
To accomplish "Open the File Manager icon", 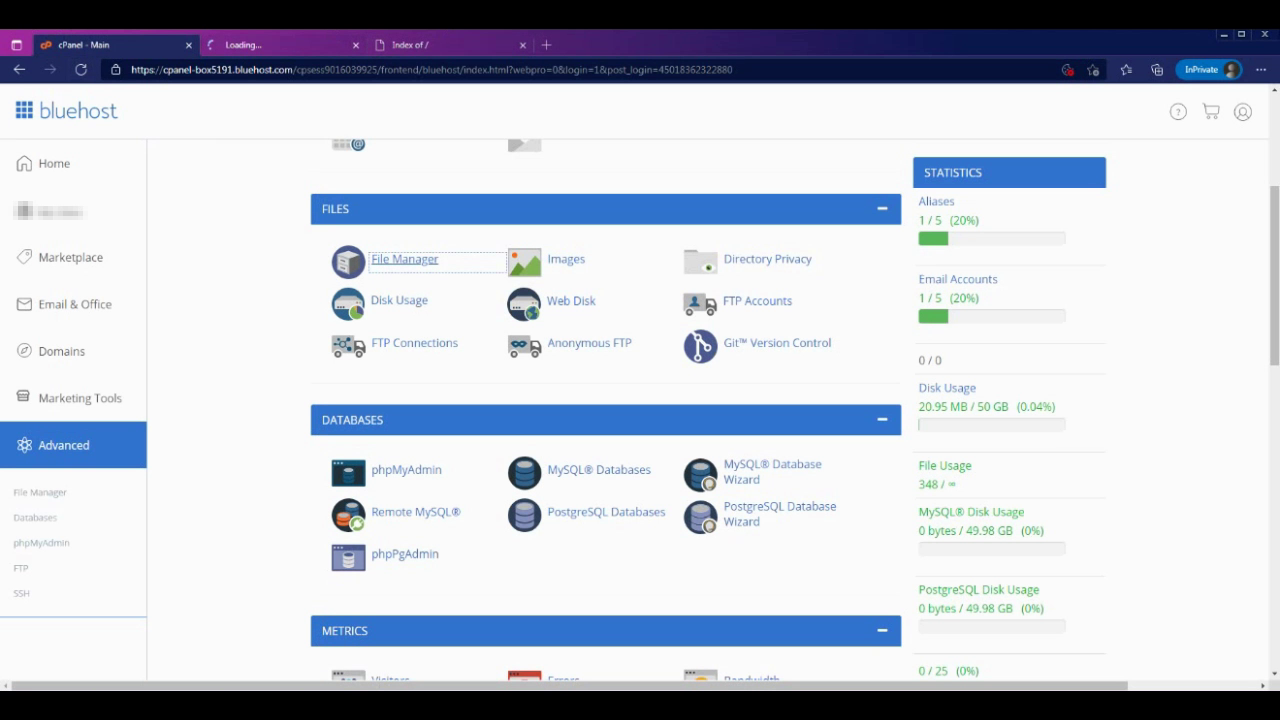I will tap(348, 262).
